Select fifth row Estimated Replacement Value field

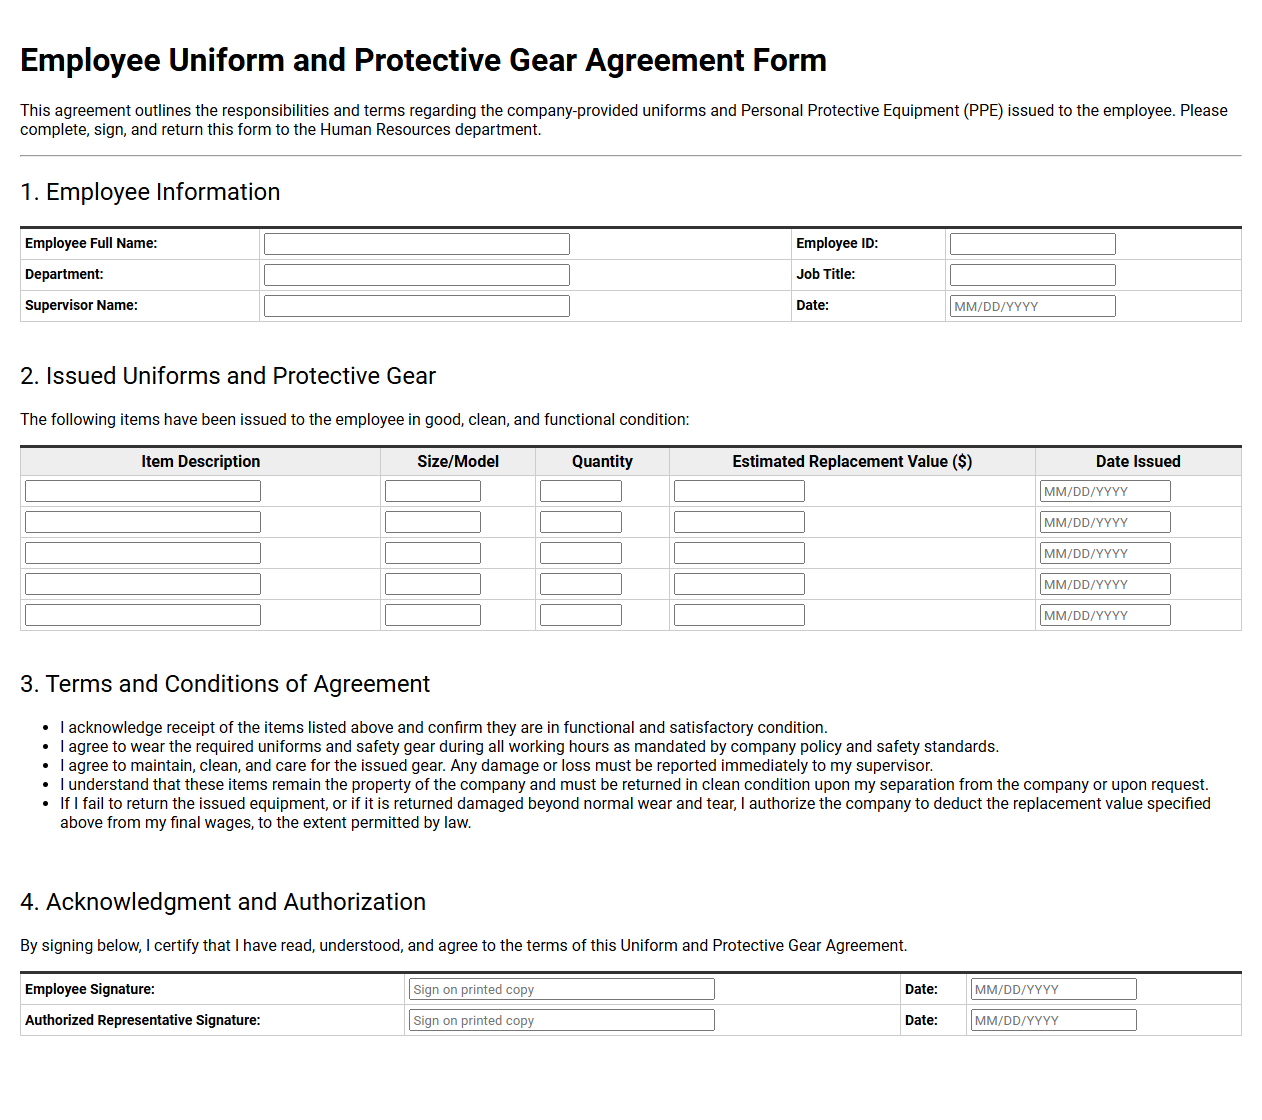[739, 615]
